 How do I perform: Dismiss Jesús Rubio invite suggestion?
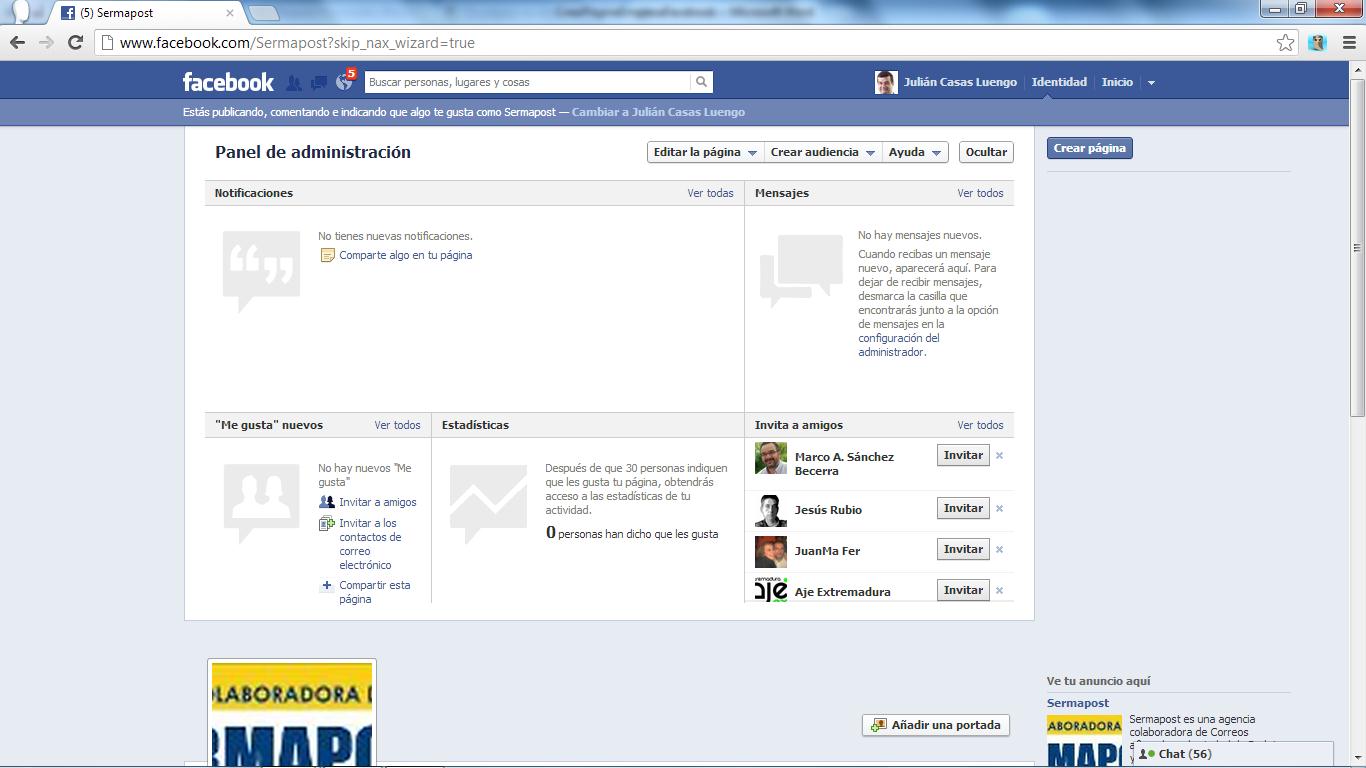point(999,509)
